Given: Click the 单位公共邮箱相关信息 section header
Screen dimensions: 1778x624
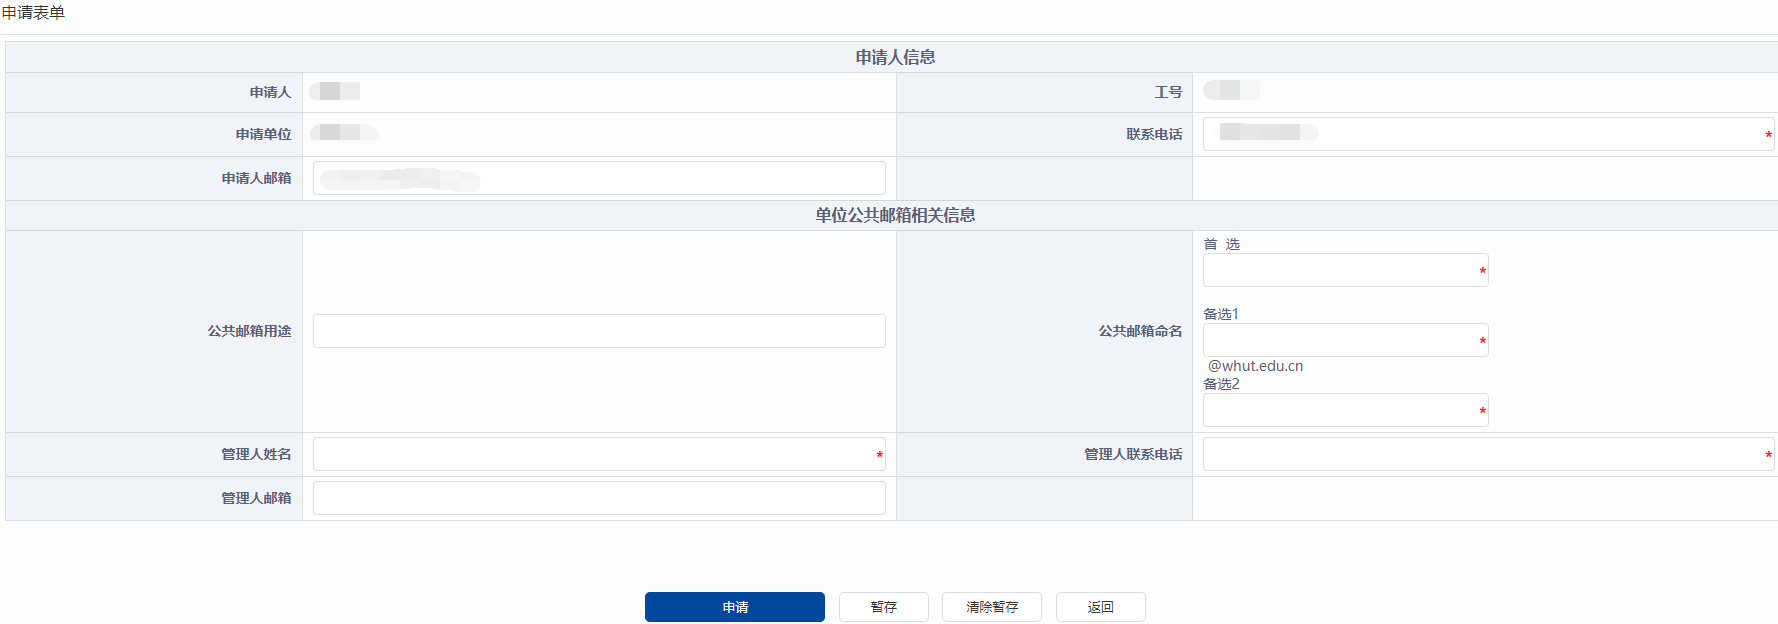Looking at the screenshot, I should pos(895,215).
